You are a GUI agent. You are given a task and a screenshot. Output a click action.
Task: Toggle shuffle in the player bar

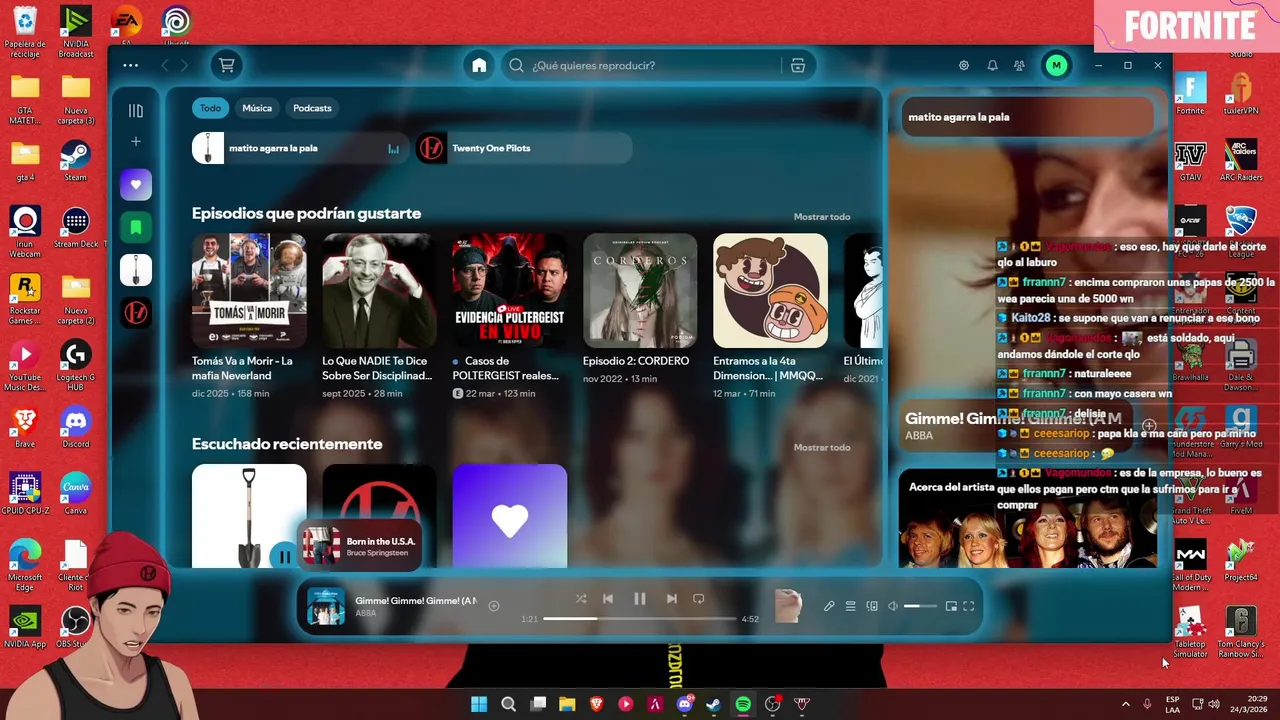tap(581, 599)
